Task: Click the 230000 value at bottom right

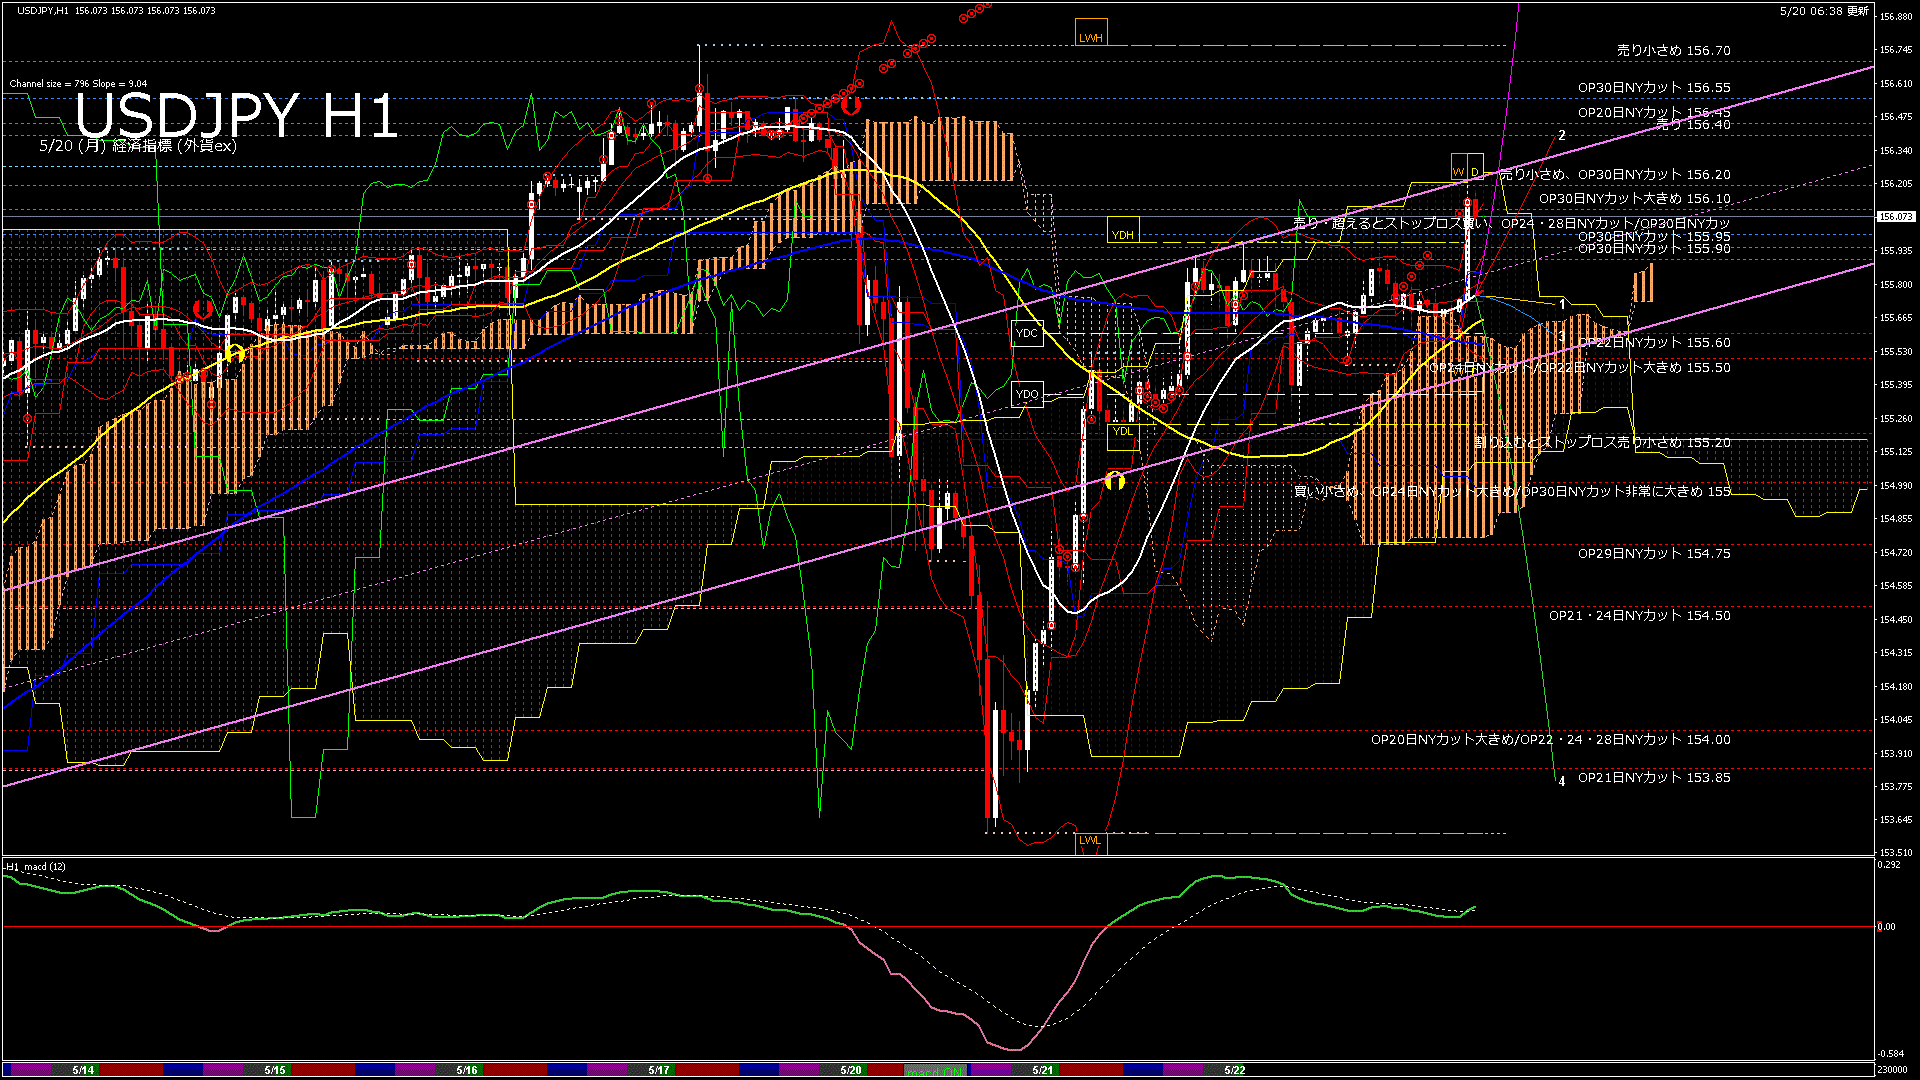Action: (x=1893, y=1070)
